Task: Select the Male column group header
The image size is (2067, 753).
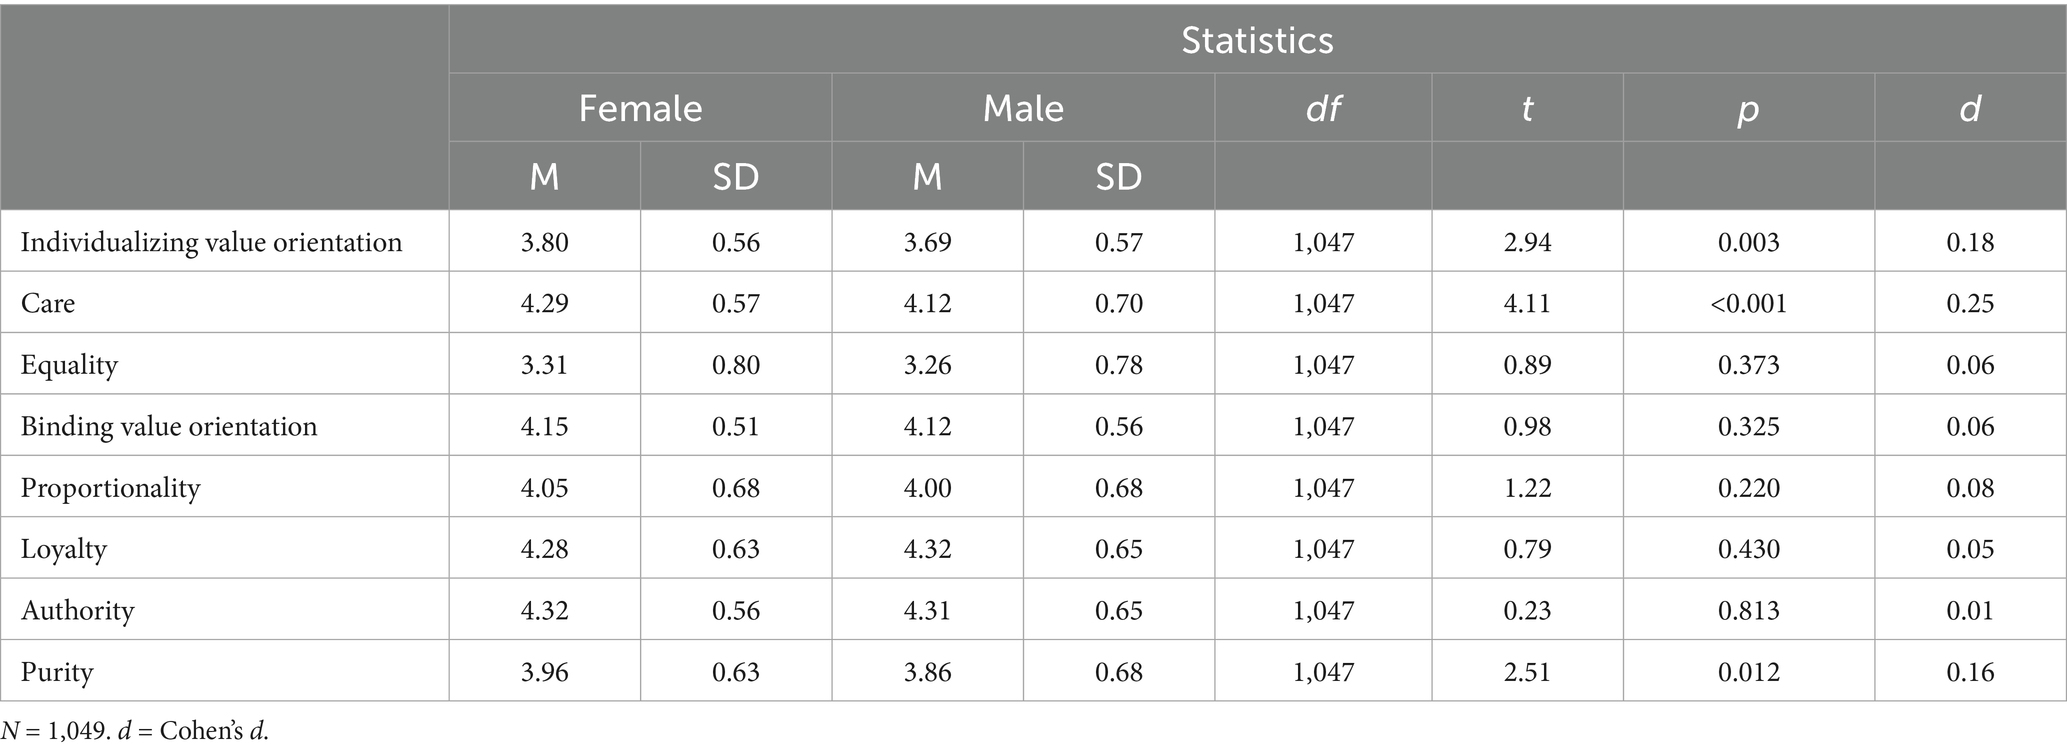Action: (1023, 108)
